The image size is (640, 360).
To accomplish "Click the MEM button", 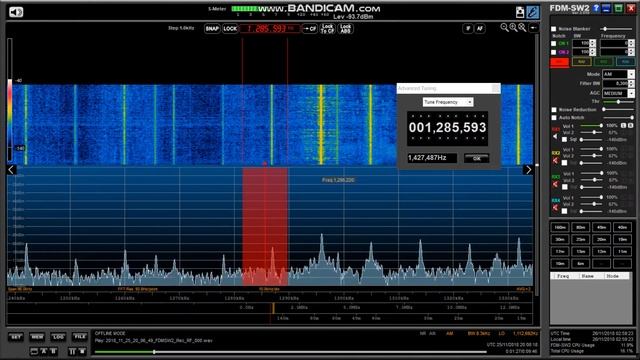I will point(37,337).
